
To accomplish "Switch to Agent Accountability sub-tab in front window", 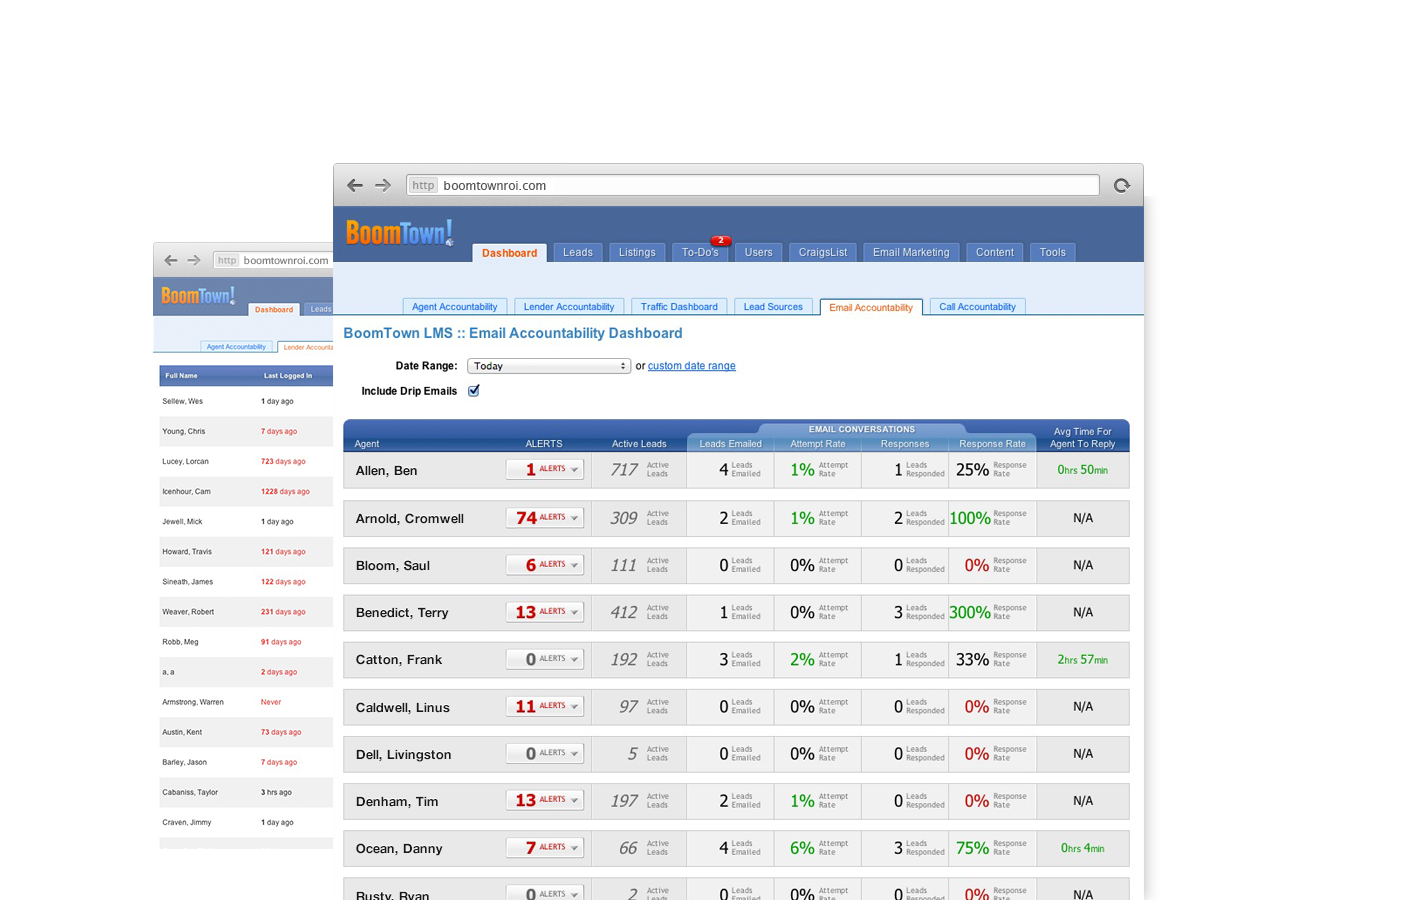I will [x=454, y=307].
